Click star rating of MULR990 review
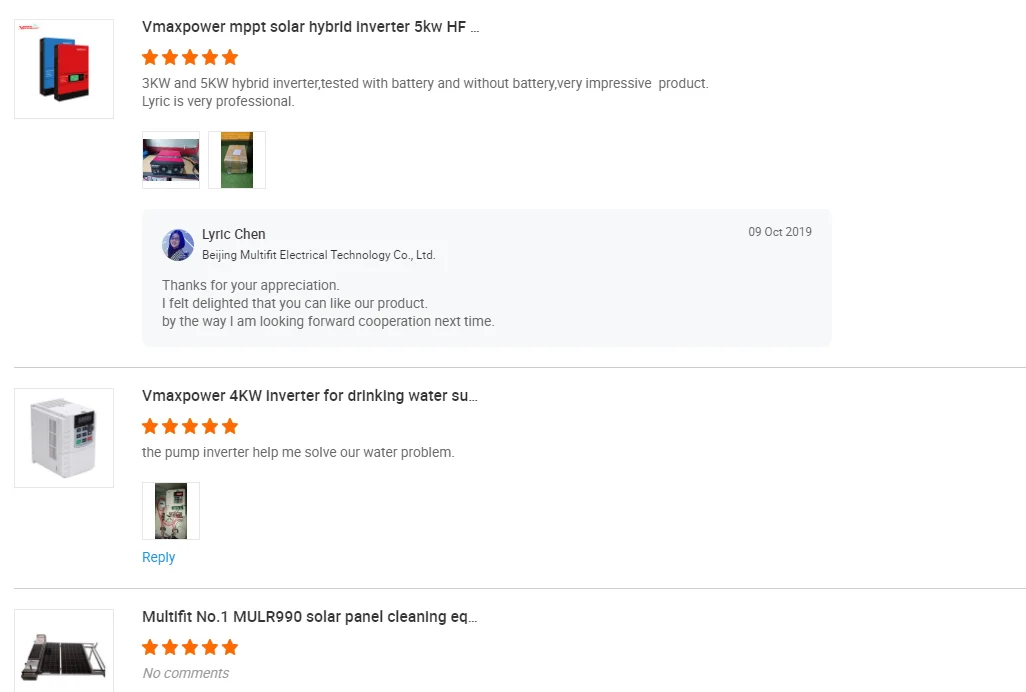The width and height of the screenshot is (1026, 692). tap(190, 647)
